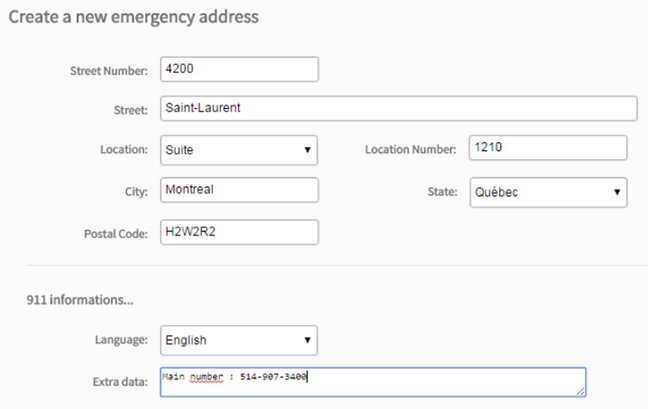Screen dimensions: 650x409
Task: Click inside the Extra data text area
Action: [x=373, y=382]
